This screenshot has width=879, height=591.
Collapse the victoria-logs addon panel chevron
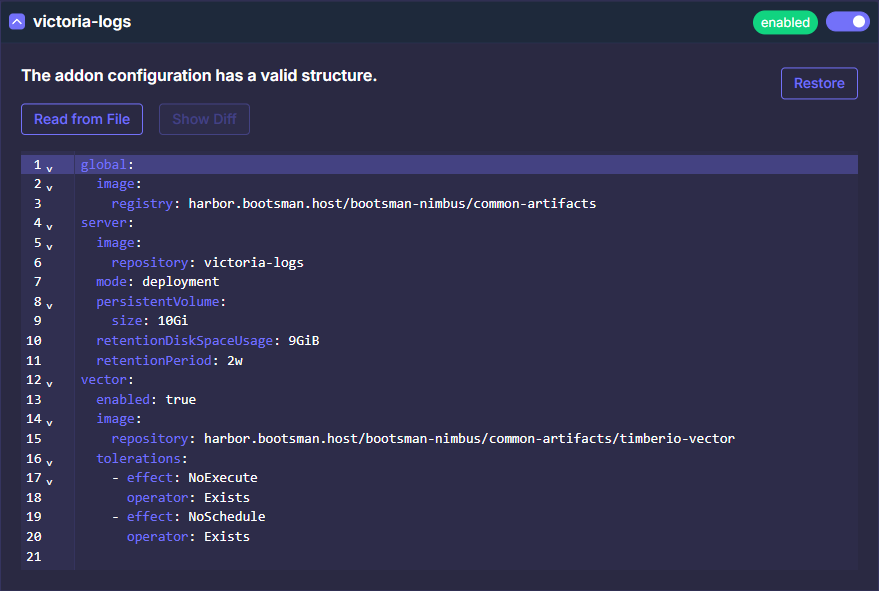coord(17,22)
